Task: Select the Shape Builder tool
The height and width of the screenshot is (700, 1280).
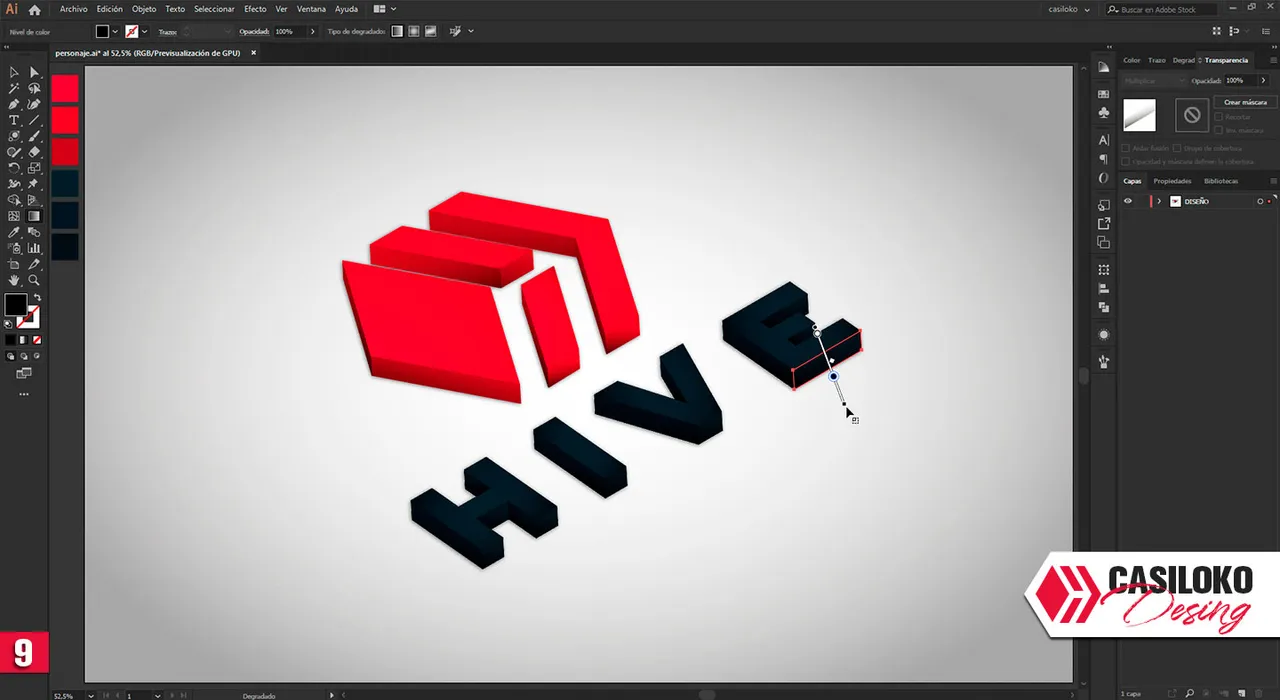Action: click(x=14, y=200)
